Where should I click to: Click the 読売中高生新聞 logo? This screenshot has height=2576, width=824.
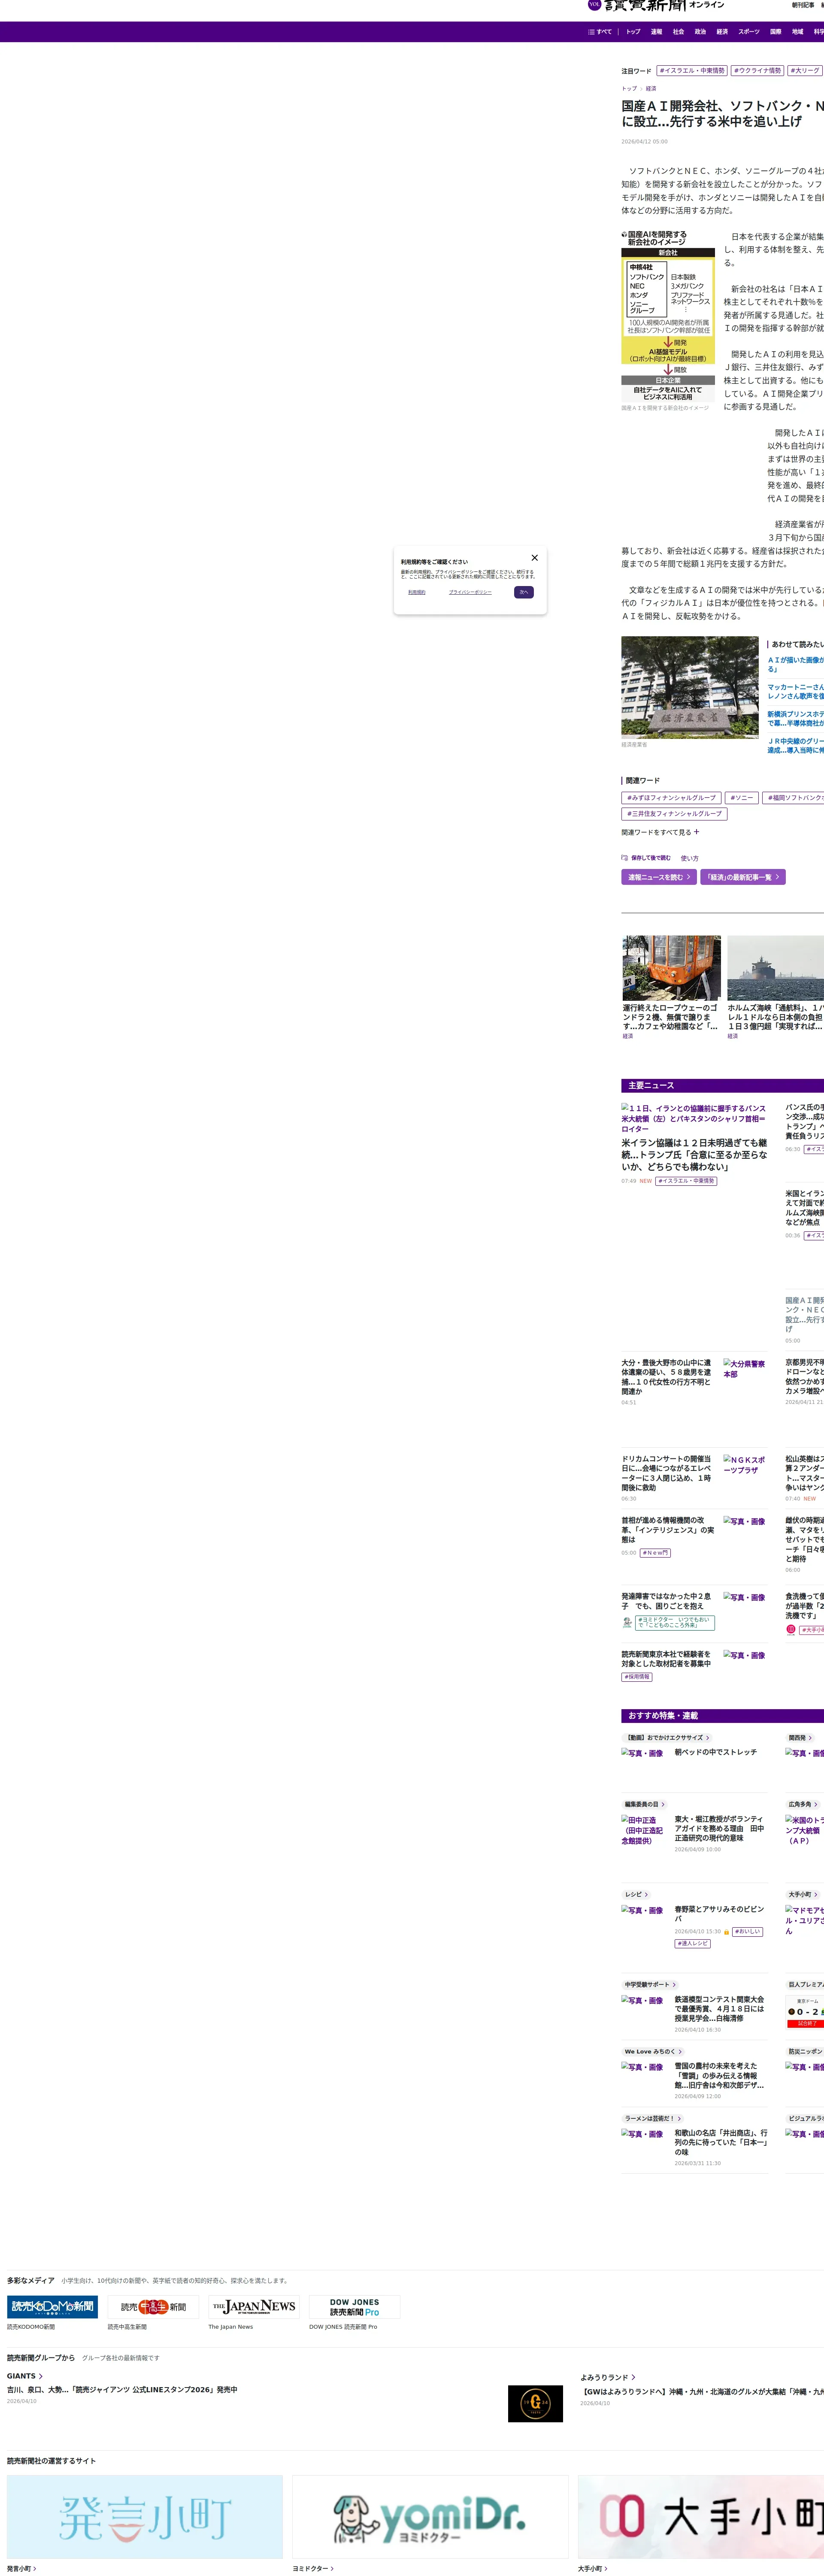[153, 2307]
